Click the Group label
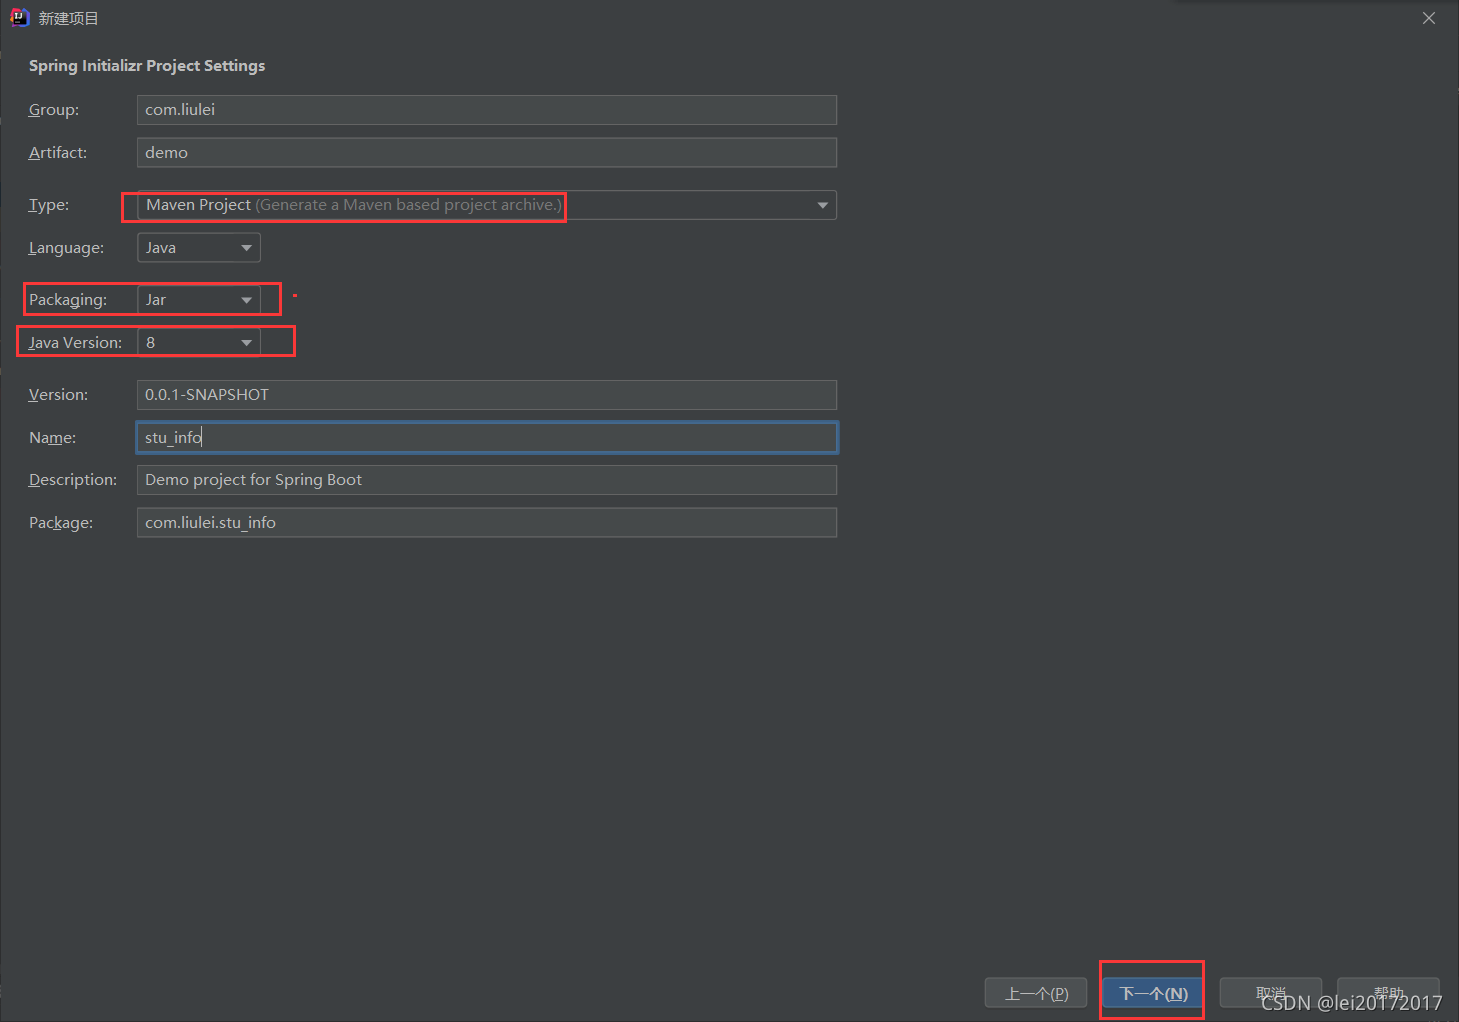The image size is (1459, 1022). pos(54,110)
